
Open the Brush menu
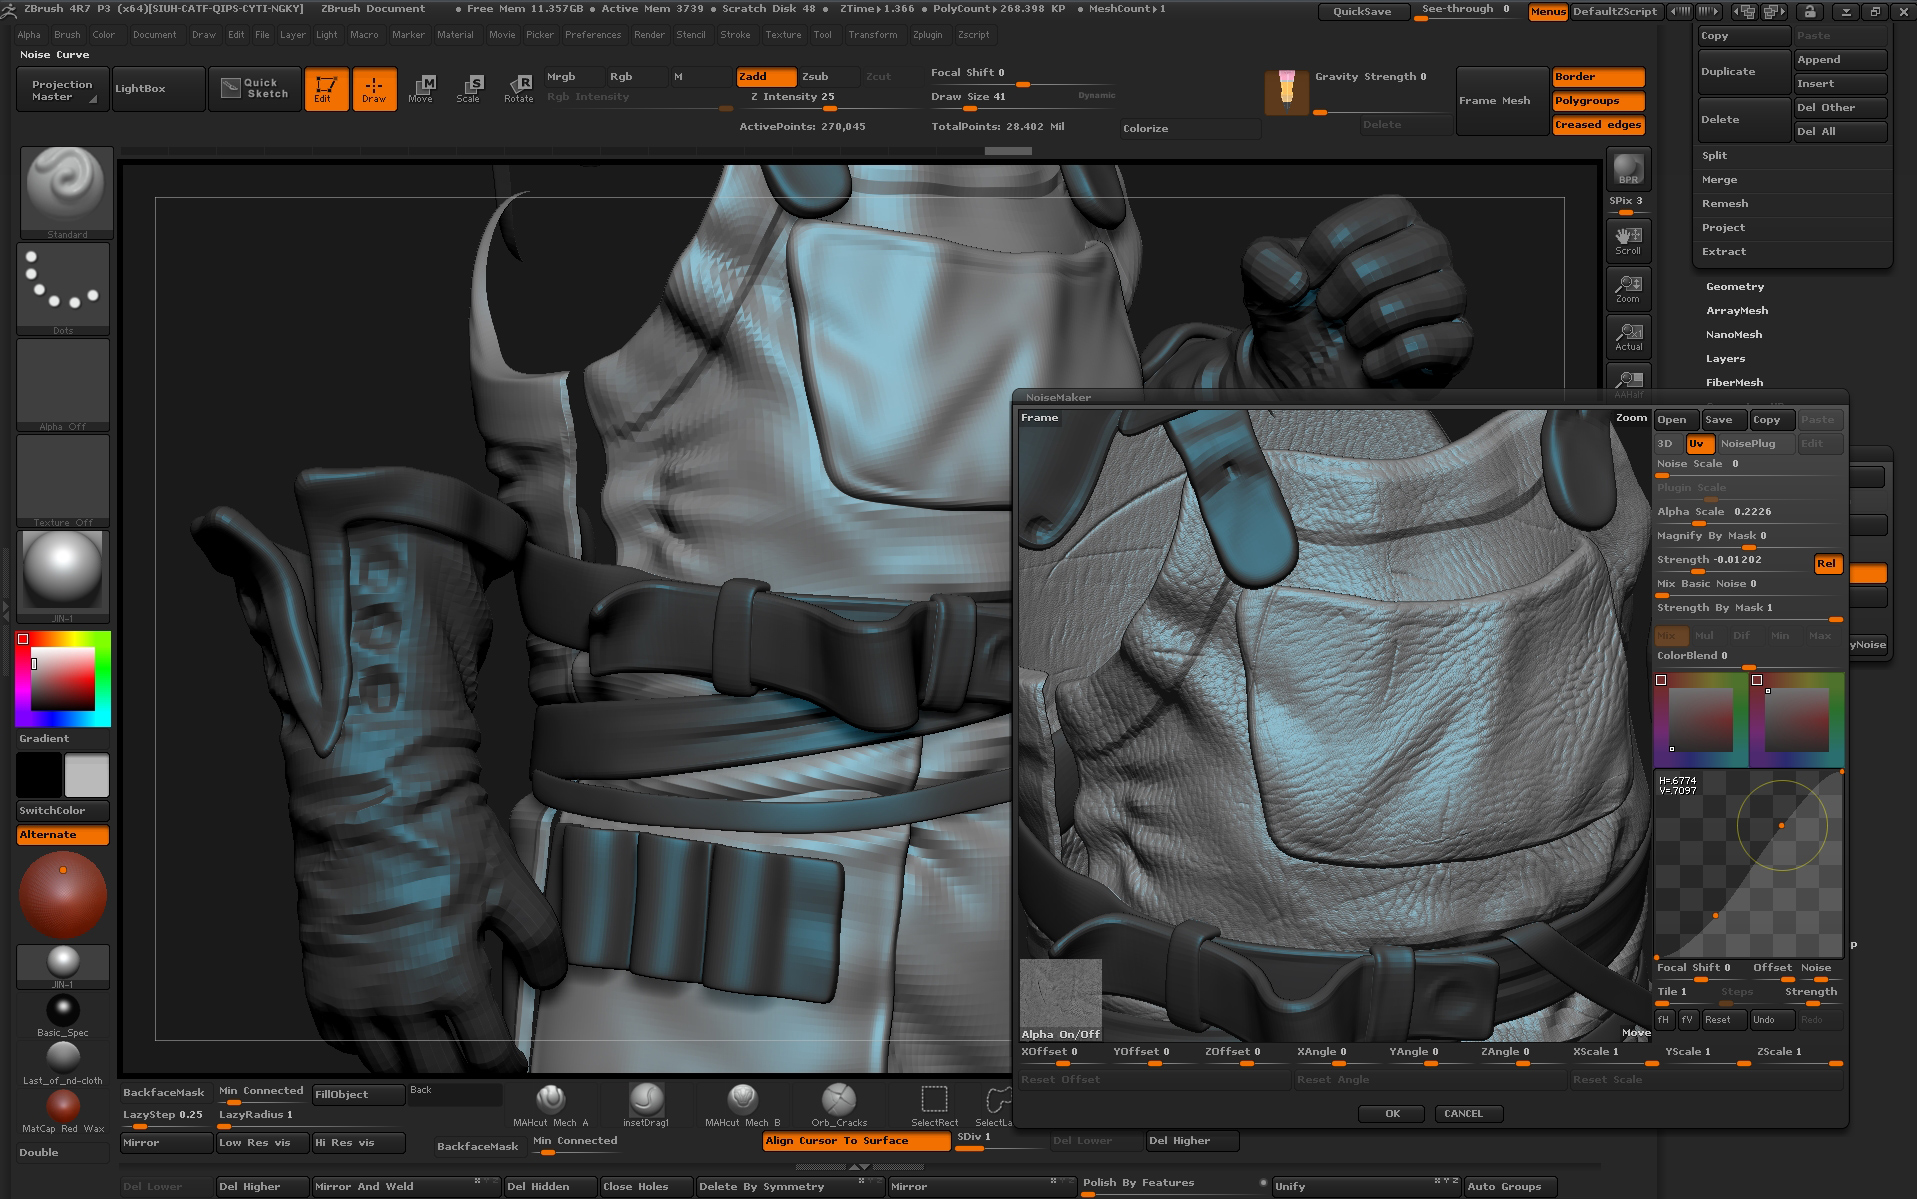pyautogui.click(x=67, y=35)
